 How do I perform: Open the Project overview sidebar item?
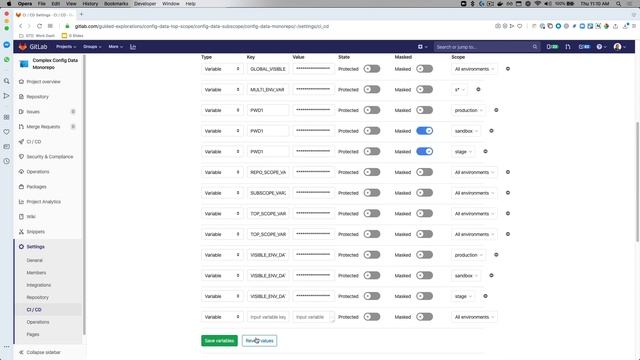click(40, 82)
